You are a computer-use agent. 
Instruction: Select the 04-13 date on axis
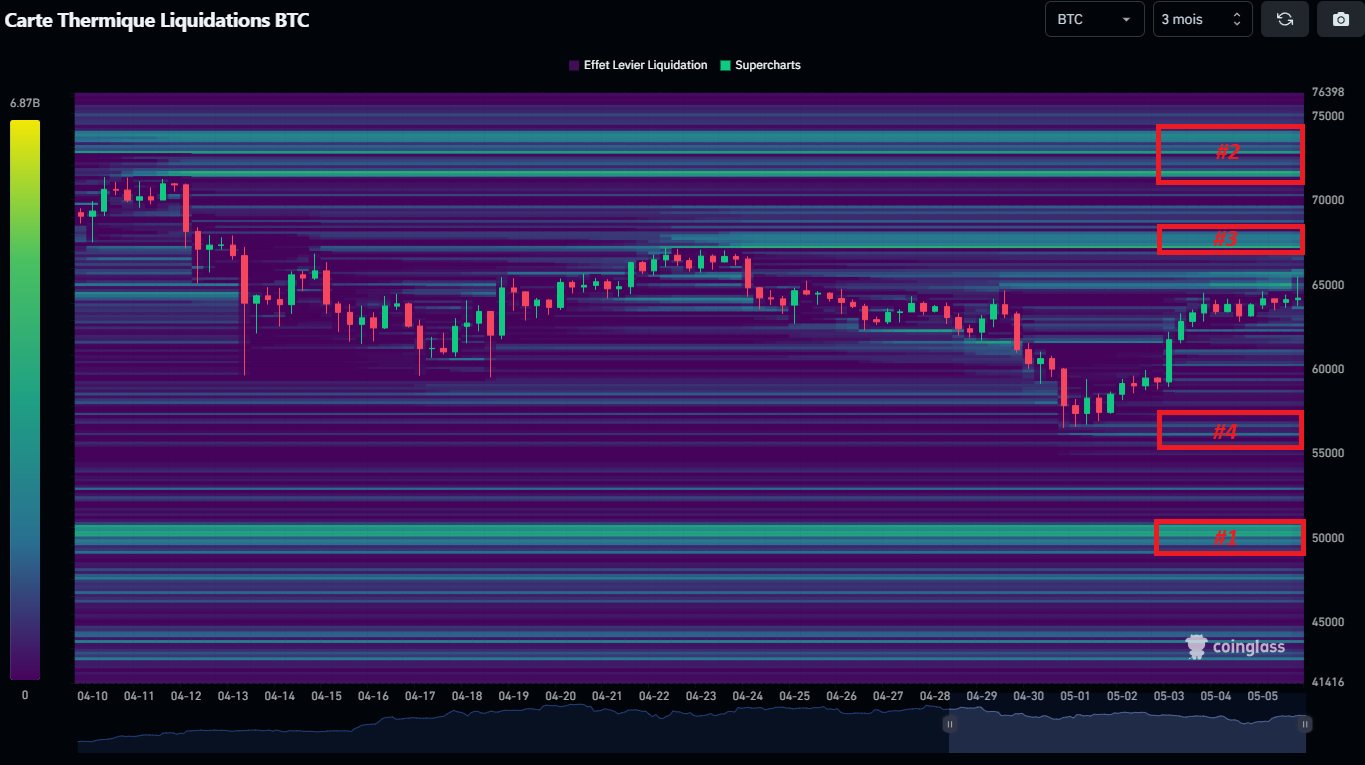click(233, 696)
